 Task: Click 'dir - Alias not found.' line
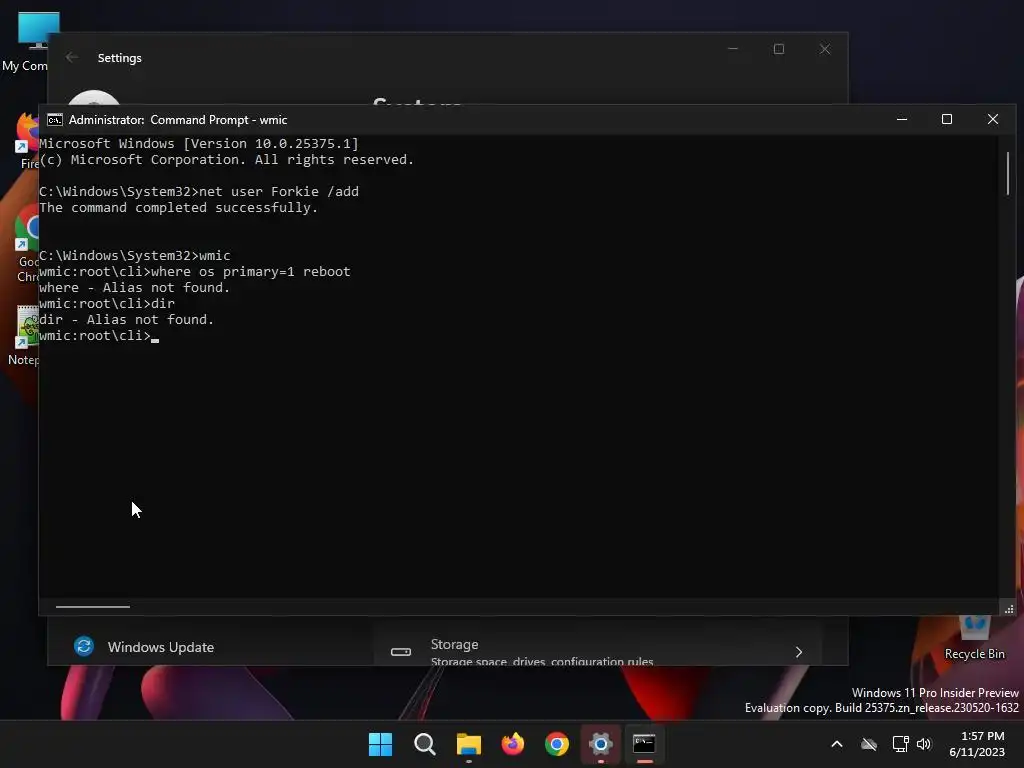(x=127, y=319)
